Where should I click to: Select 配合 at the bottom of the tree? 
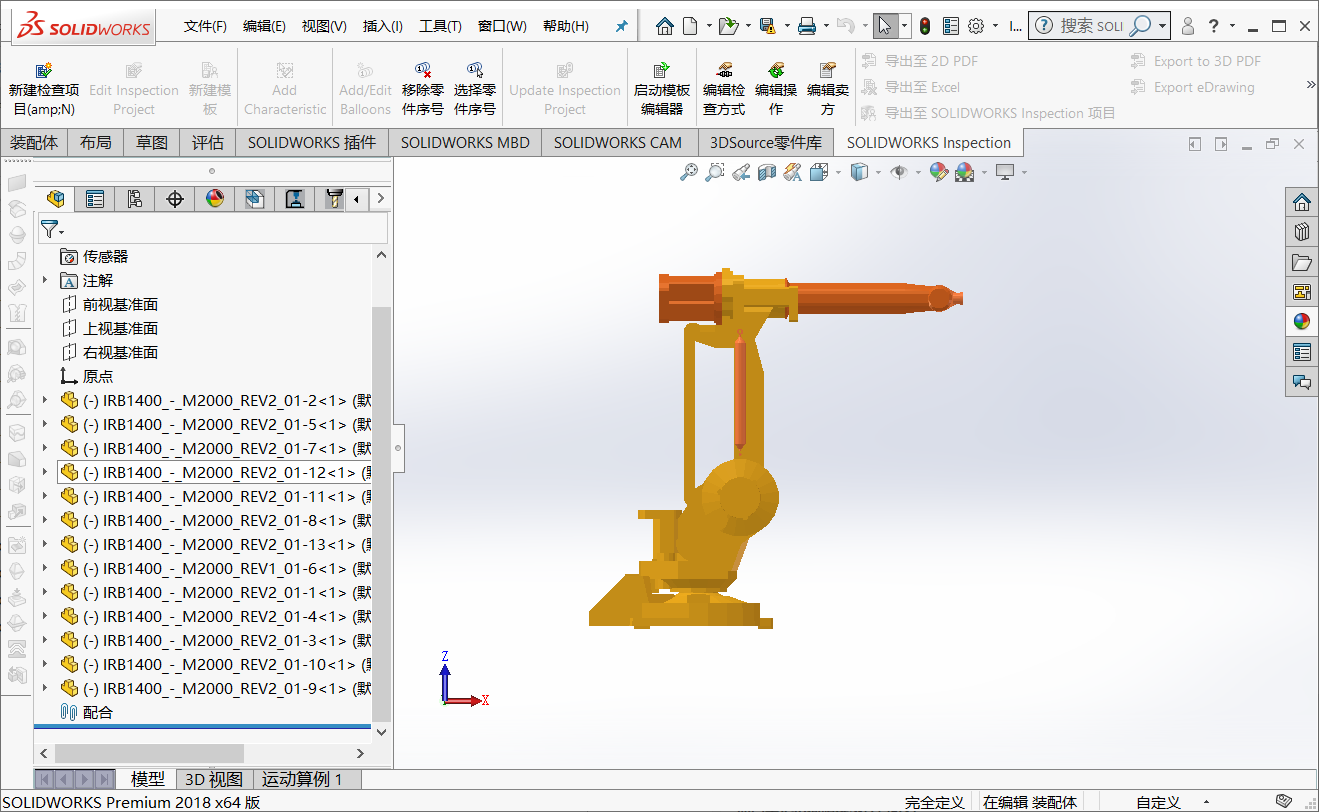coord(95,712)
